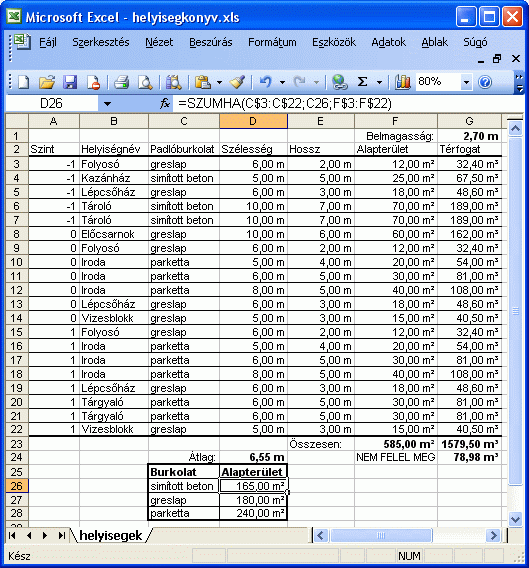Click in the formula bar SZUMHA formula
This screenshot has height=568, width=529.
click(285, 104)
